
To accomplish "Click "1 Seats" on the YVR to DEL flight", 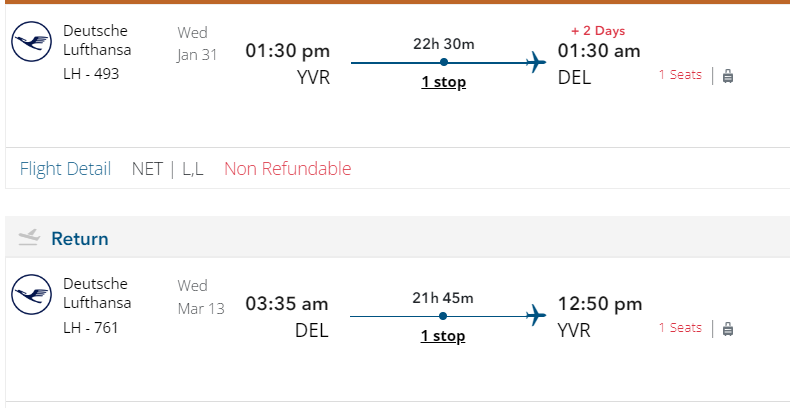I will tap(680, 75).
